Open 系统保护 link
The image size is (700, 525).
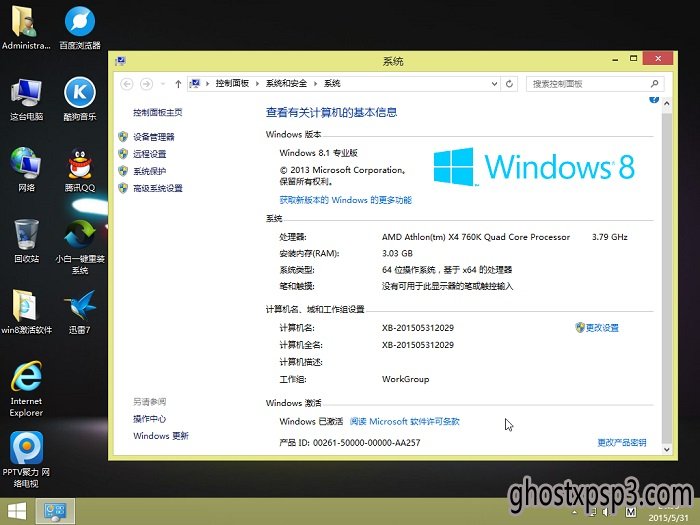tap(150, 171)
